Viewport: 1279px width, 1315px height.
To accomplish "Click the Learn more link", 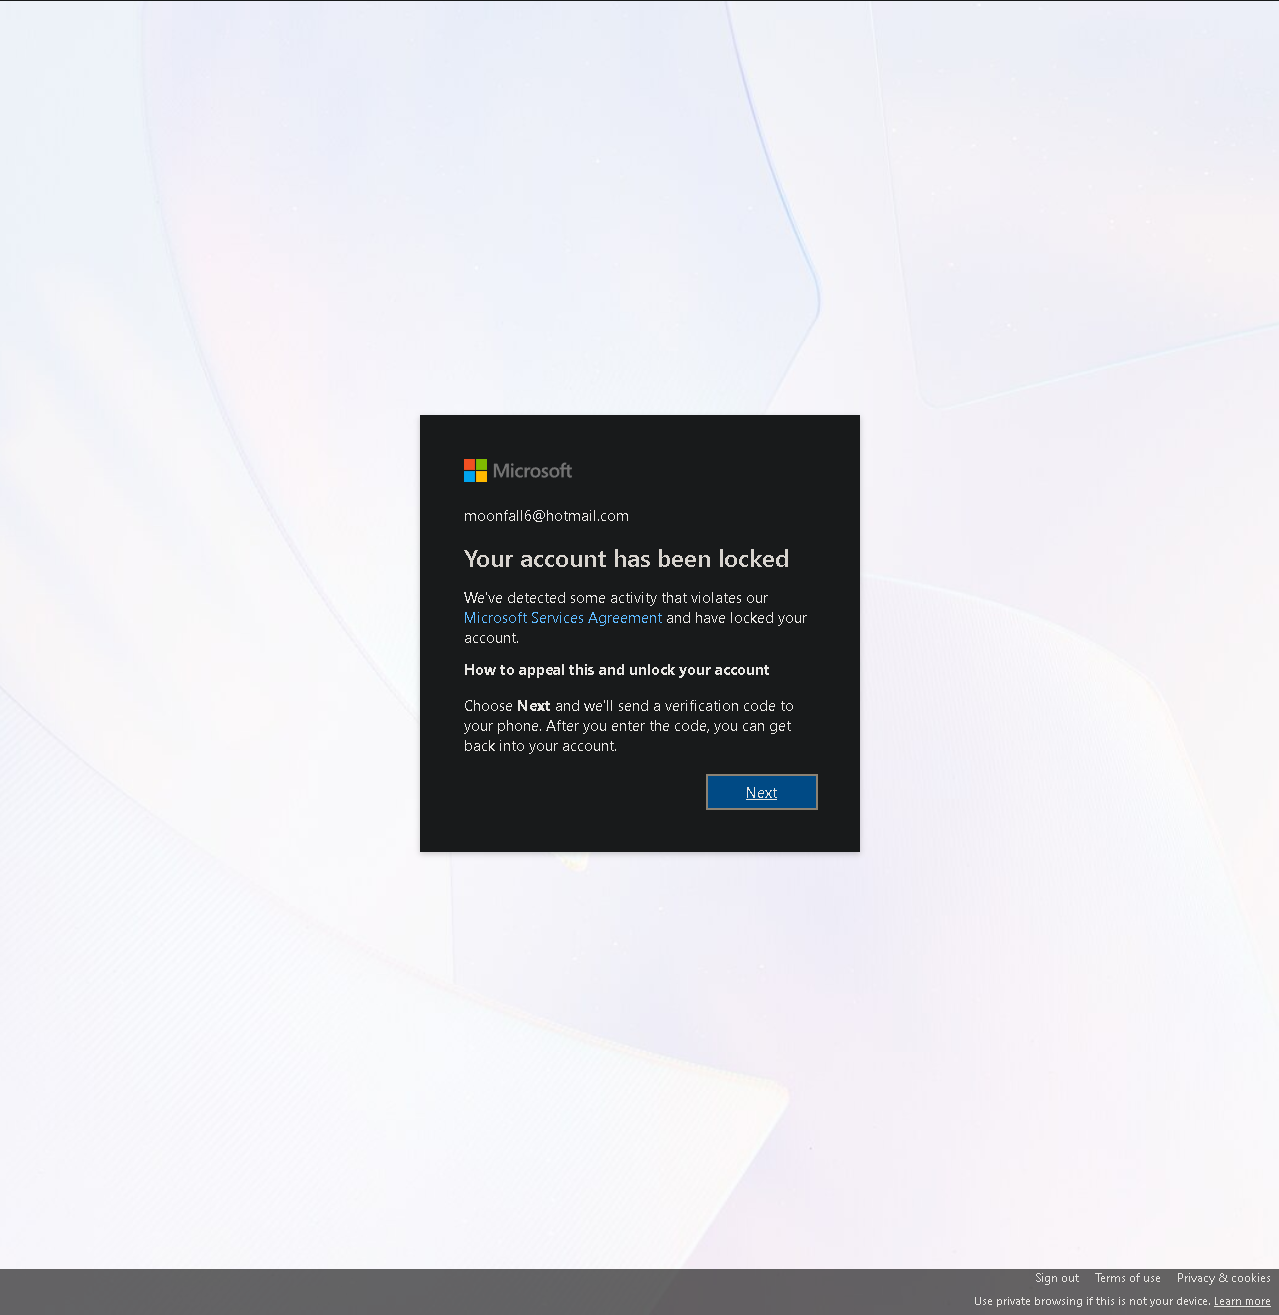I will [x=1242, y=1301].
